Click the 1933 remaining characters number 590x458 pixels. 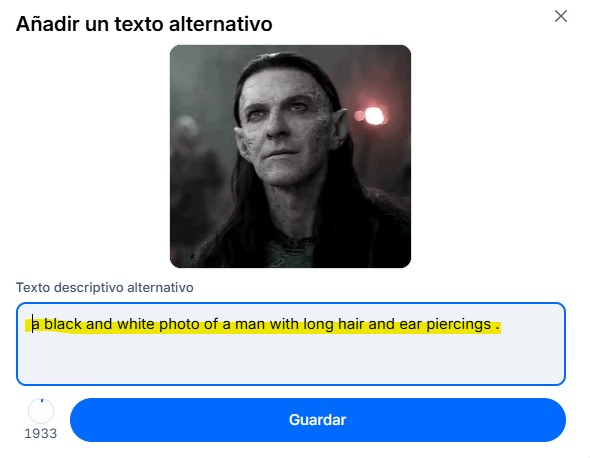coord(41,434)
